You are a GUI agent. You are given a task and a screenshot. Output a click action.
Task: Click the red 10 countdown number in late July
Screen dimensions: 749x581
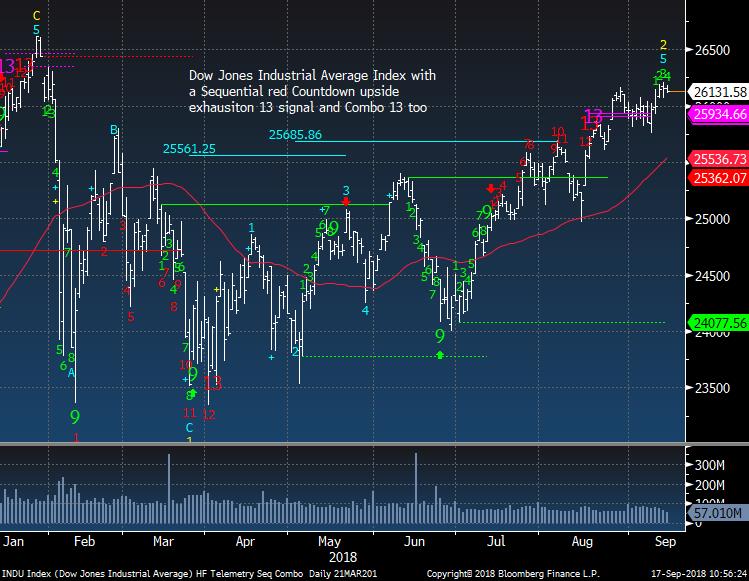pyautogui.click(x=557, y=131)
